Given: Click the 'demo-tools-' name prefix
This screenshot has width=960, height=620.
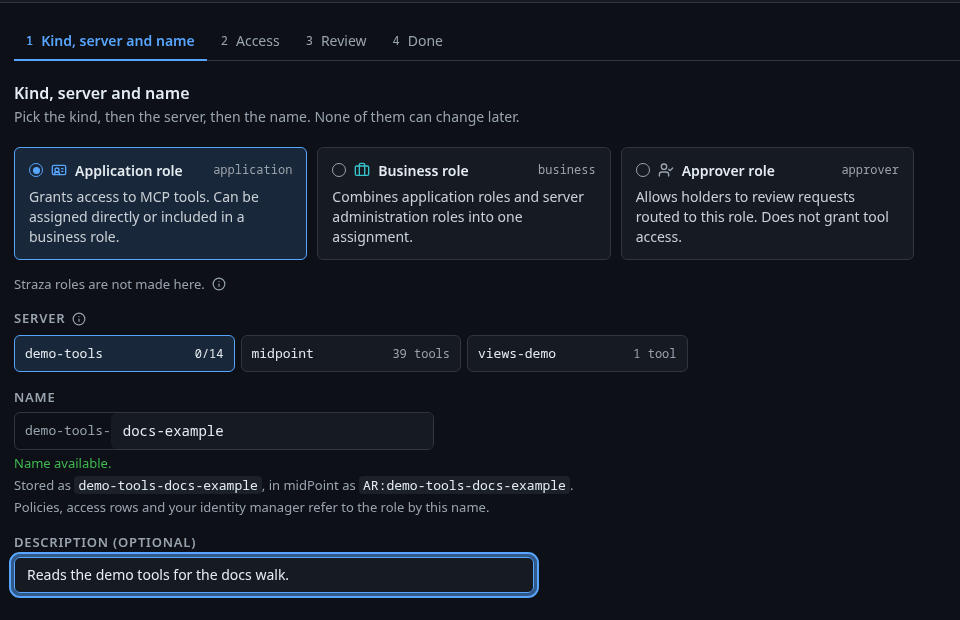Looking at the screenshot, I should coord(67,431).
